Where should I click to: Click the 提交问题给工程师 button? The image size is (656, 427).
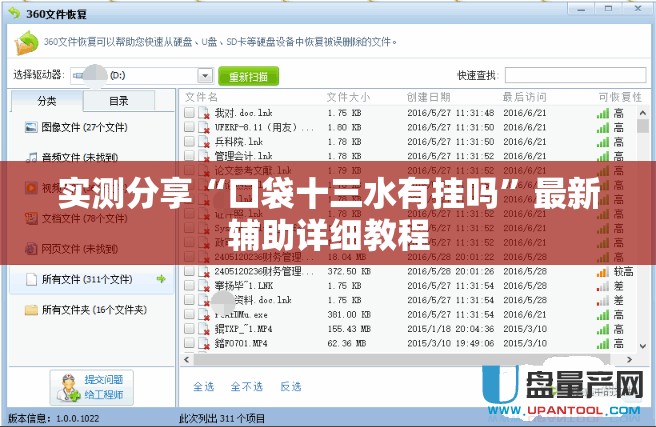coord(92,387)
